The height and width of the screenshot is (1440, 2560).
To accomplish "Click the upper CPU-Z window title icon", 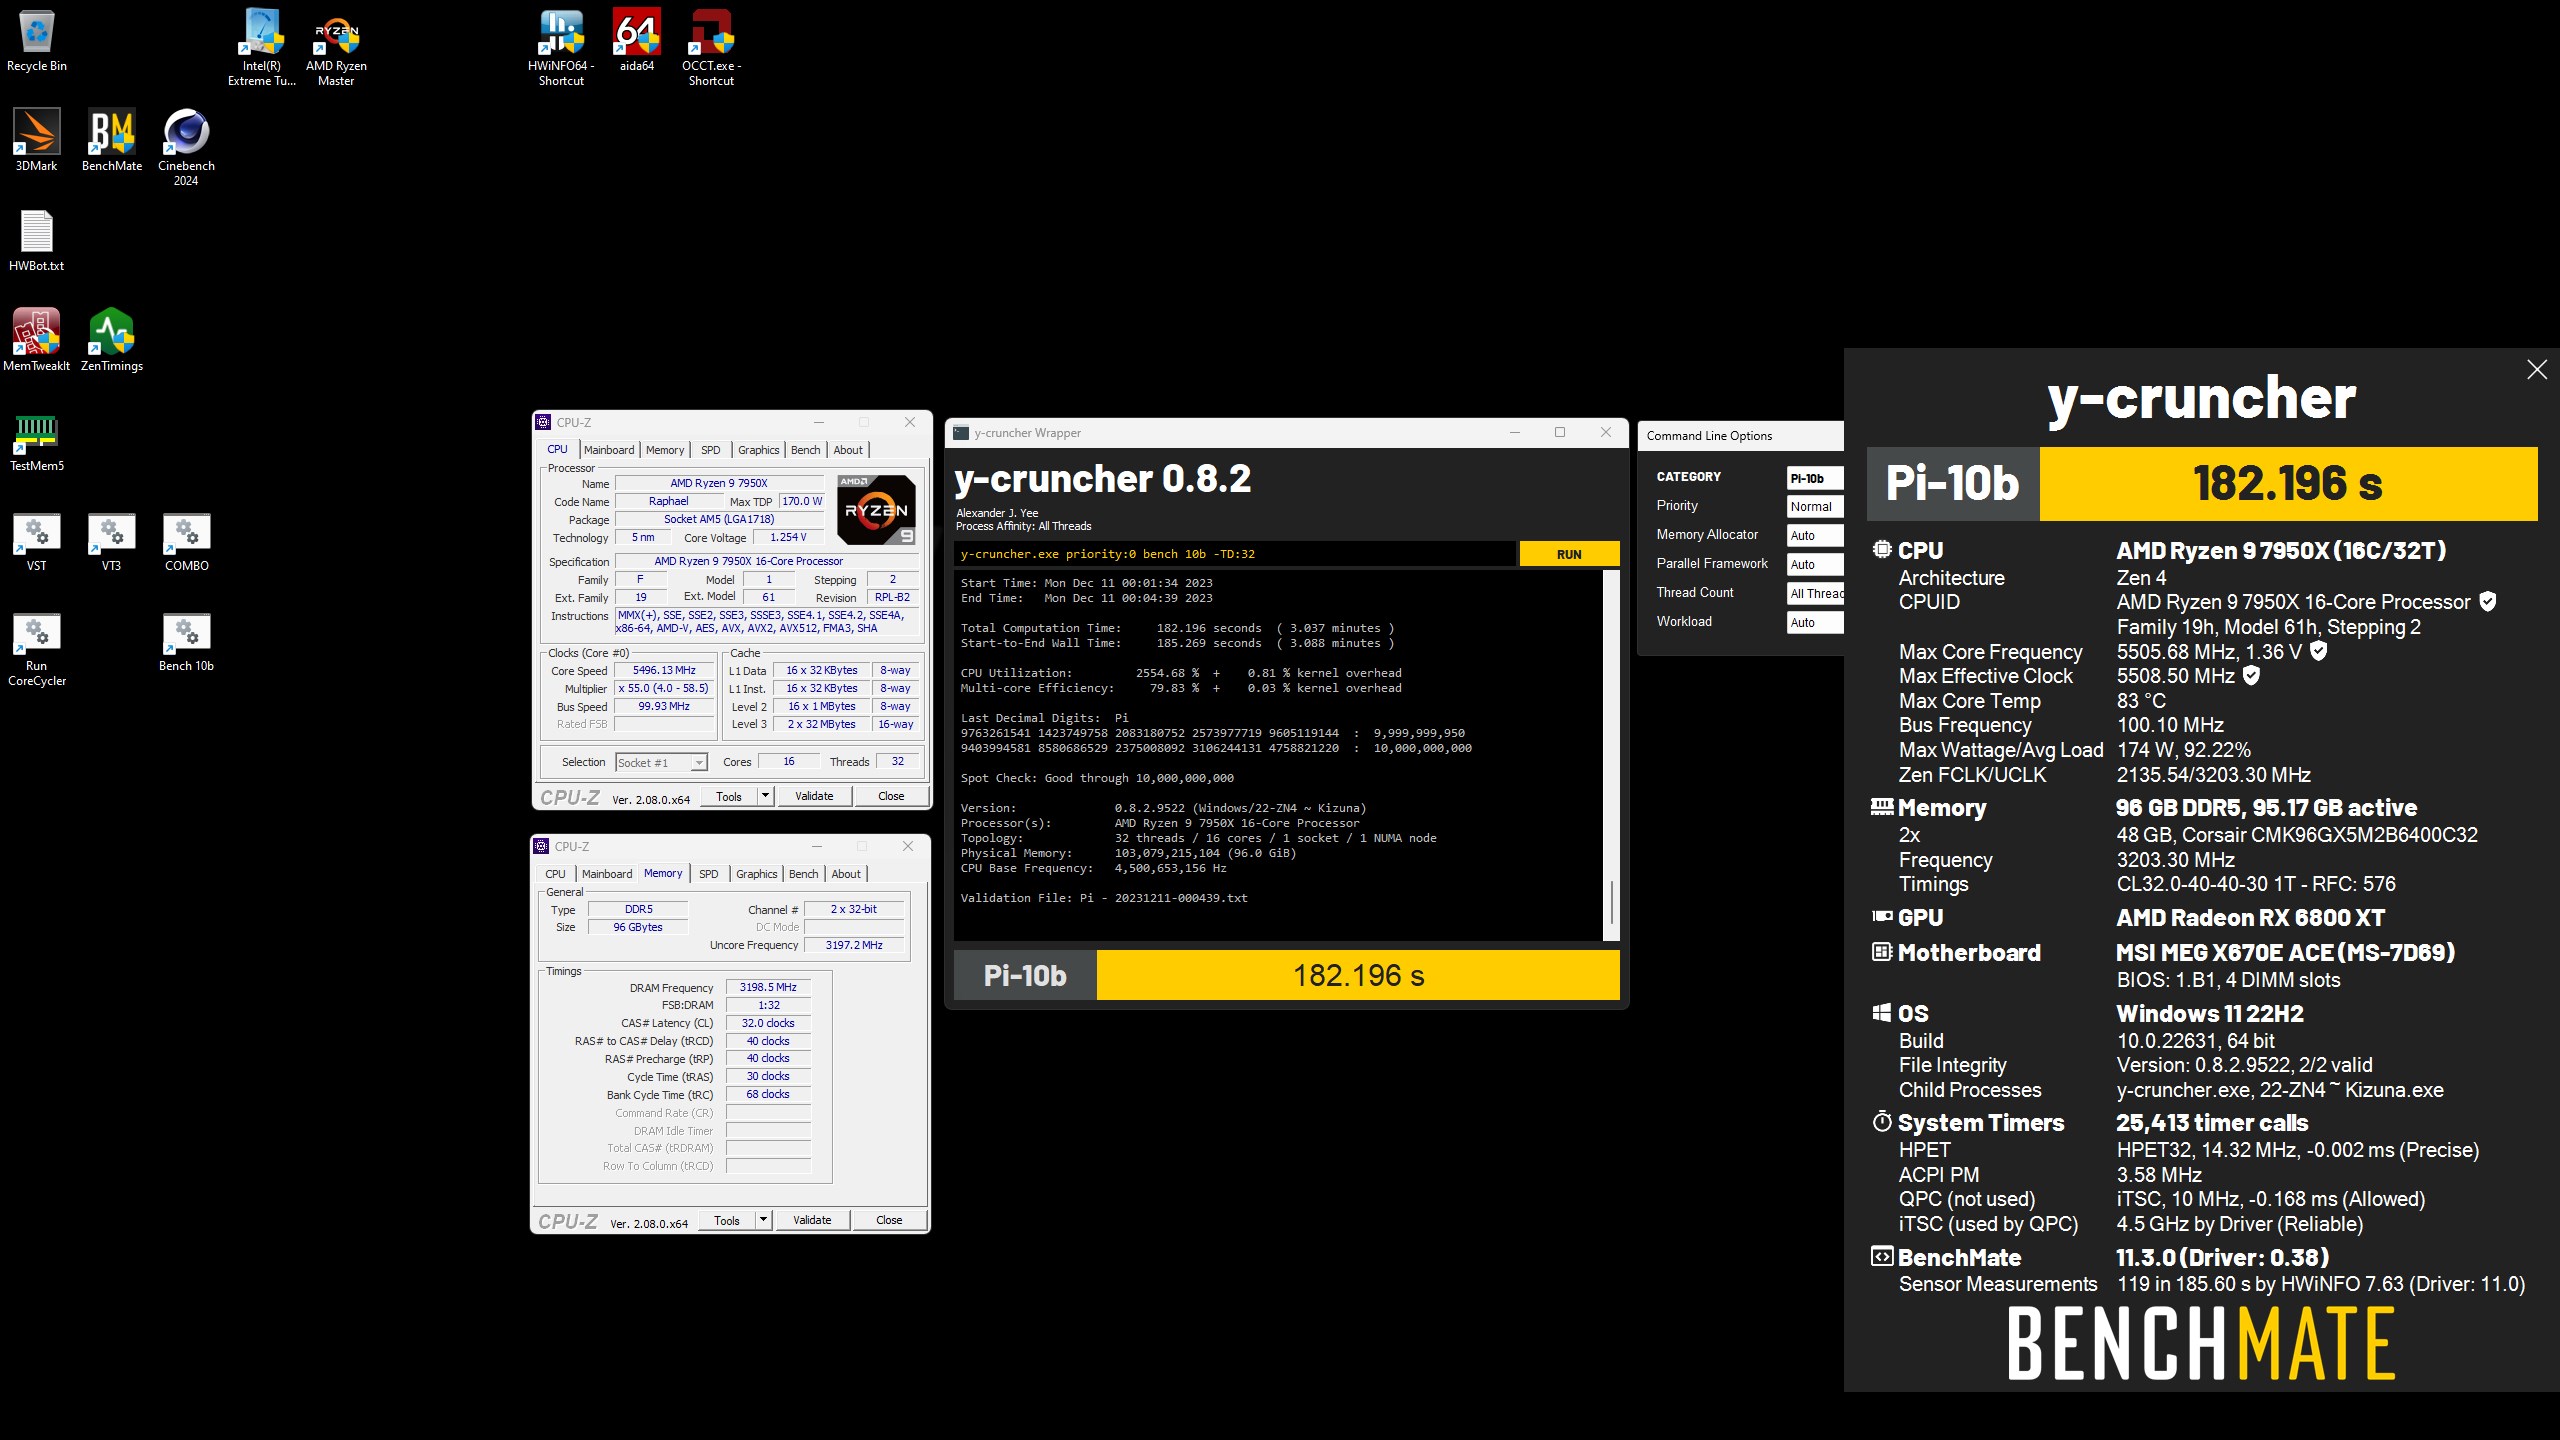I will tap(543, 422).
